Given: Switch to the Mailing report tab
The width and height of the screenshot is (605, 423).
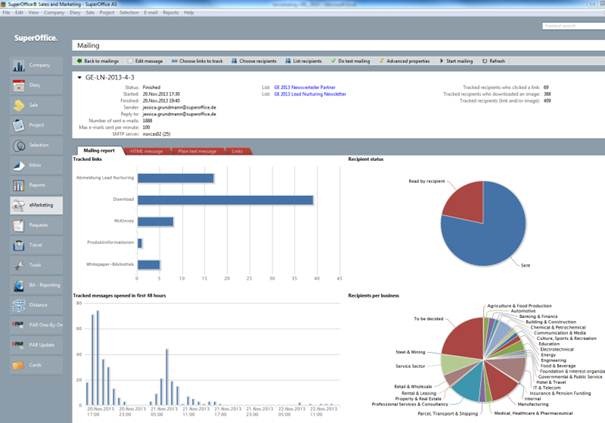Looking at the screenshot, I should (99, 151).
